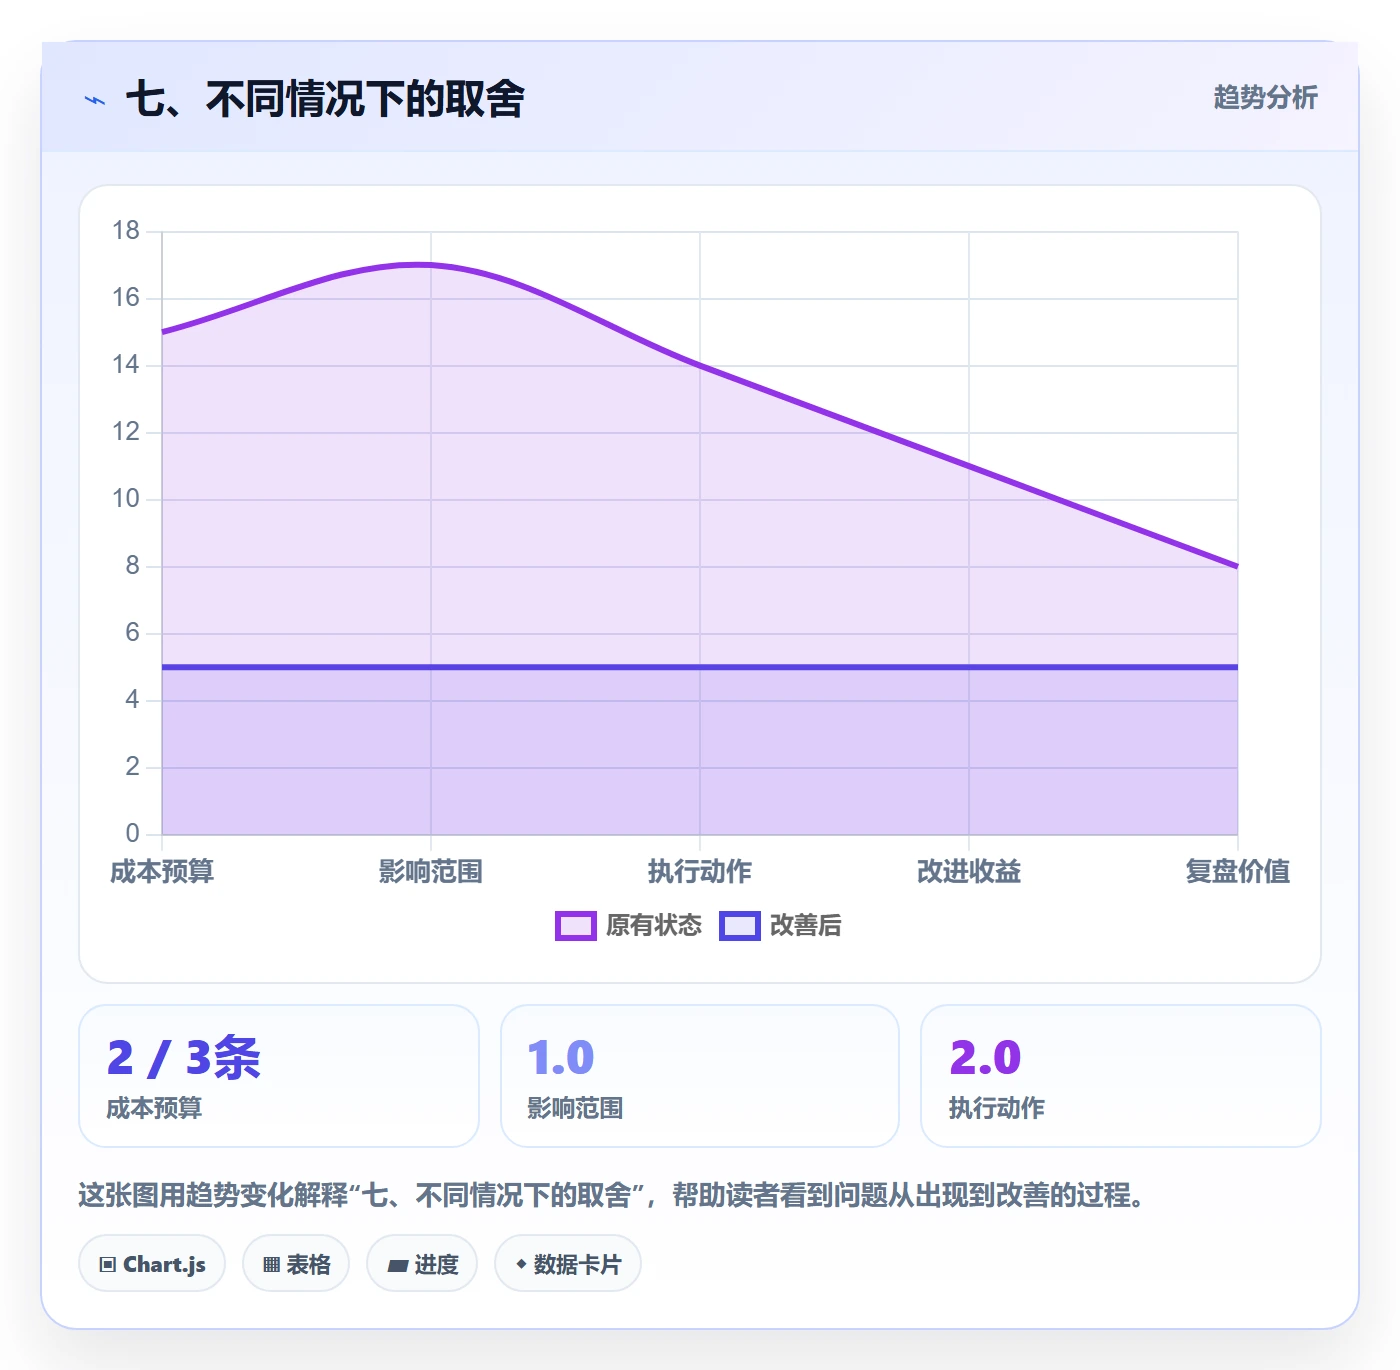Select the 数据卡片 tag

pos(567,1264)
